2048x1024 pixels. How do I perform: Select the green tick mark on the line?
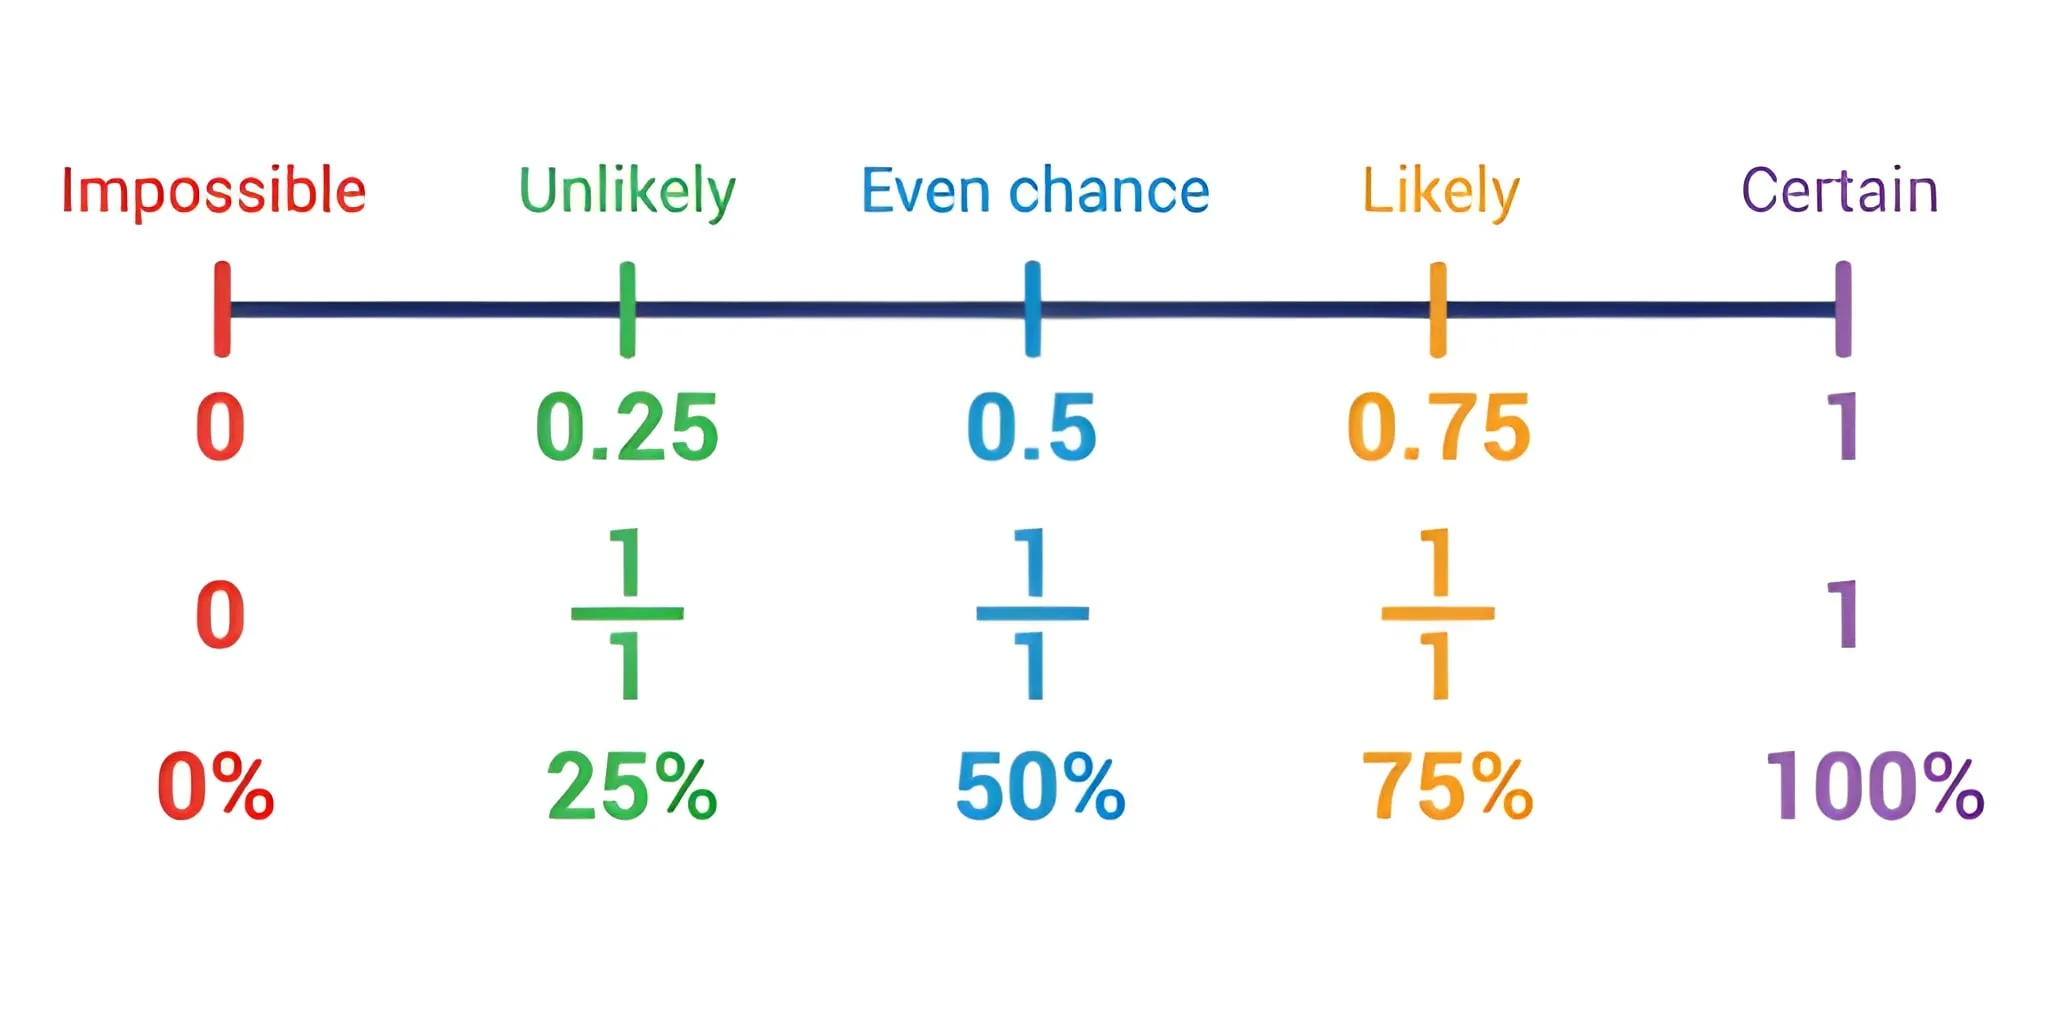click(627, 309)
